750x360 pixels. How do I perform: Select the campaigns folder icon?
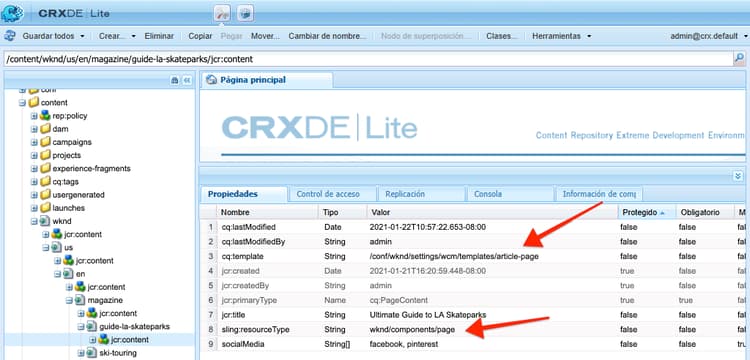(45, 142)
